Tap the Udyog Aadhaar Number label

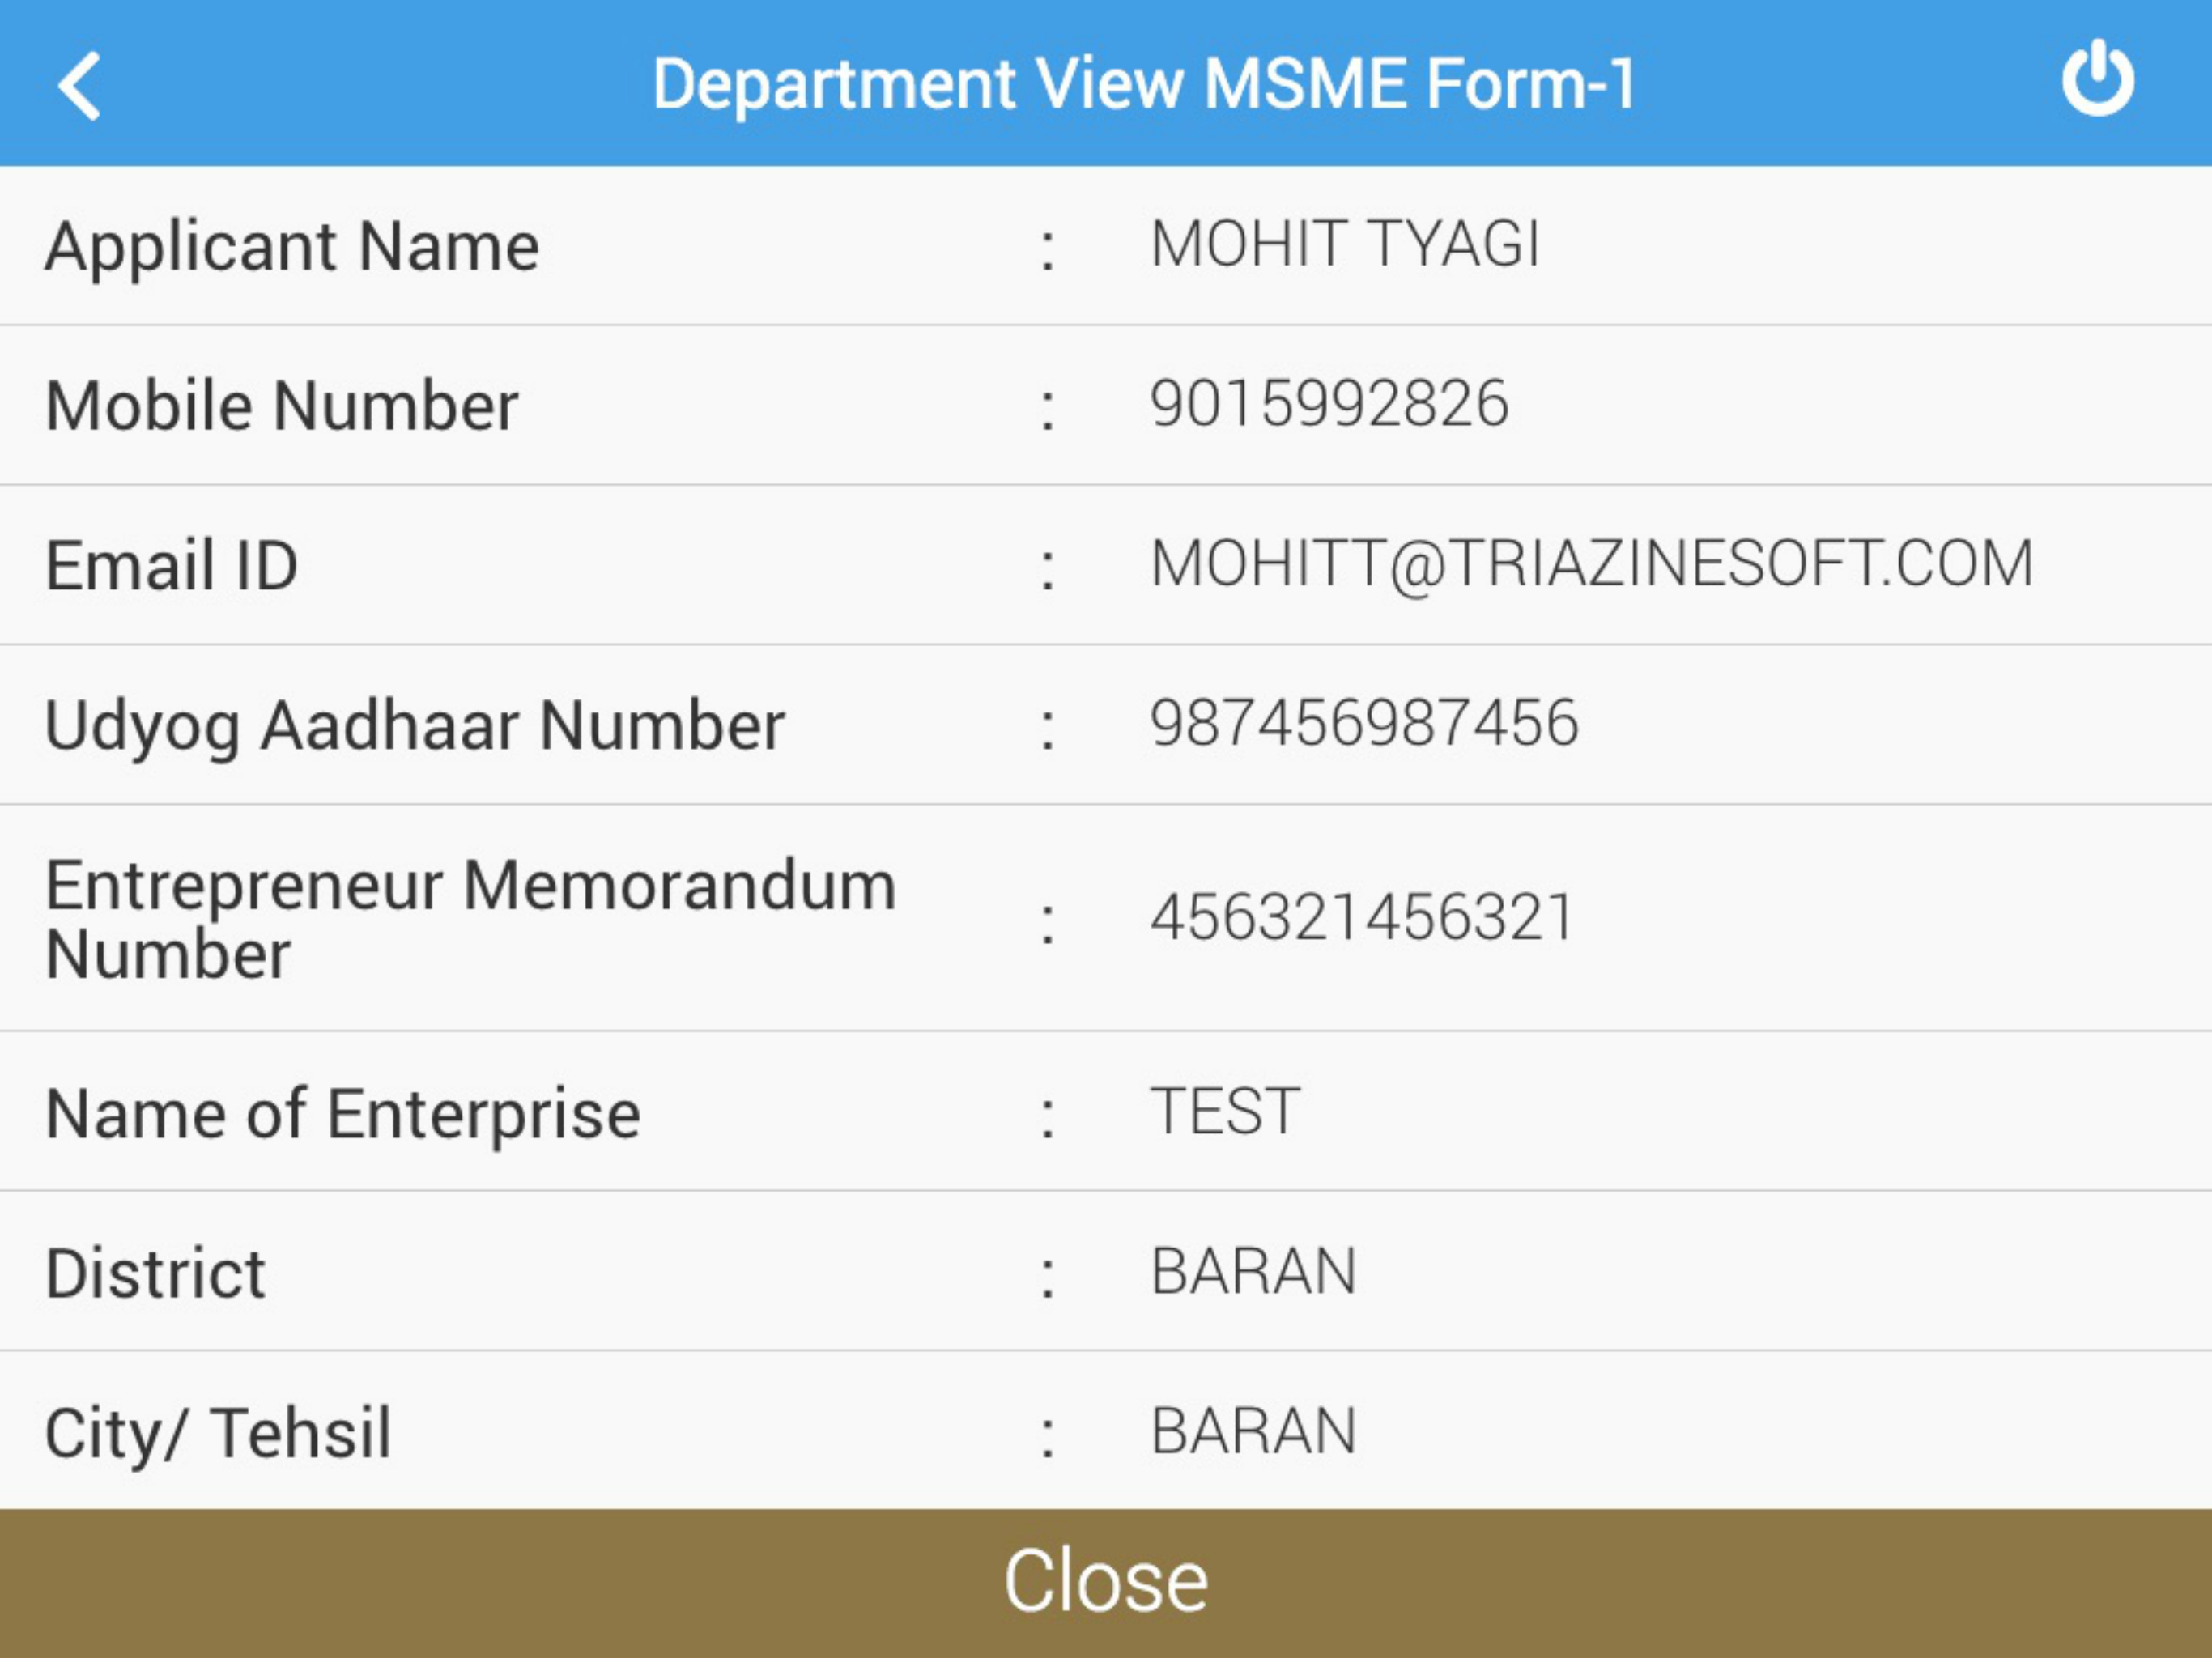coord(415,723)
